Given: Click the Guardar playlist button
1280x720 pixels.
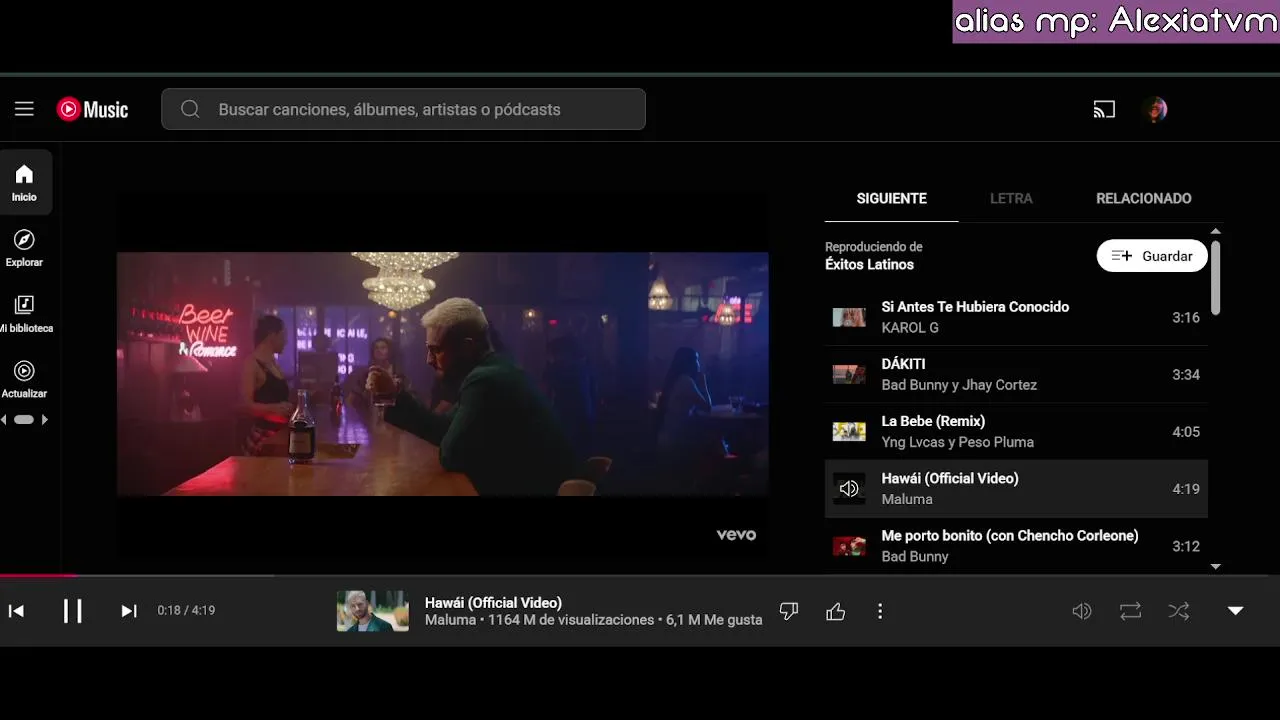Looking at the screenshot, I should (x=1152, y=256).
